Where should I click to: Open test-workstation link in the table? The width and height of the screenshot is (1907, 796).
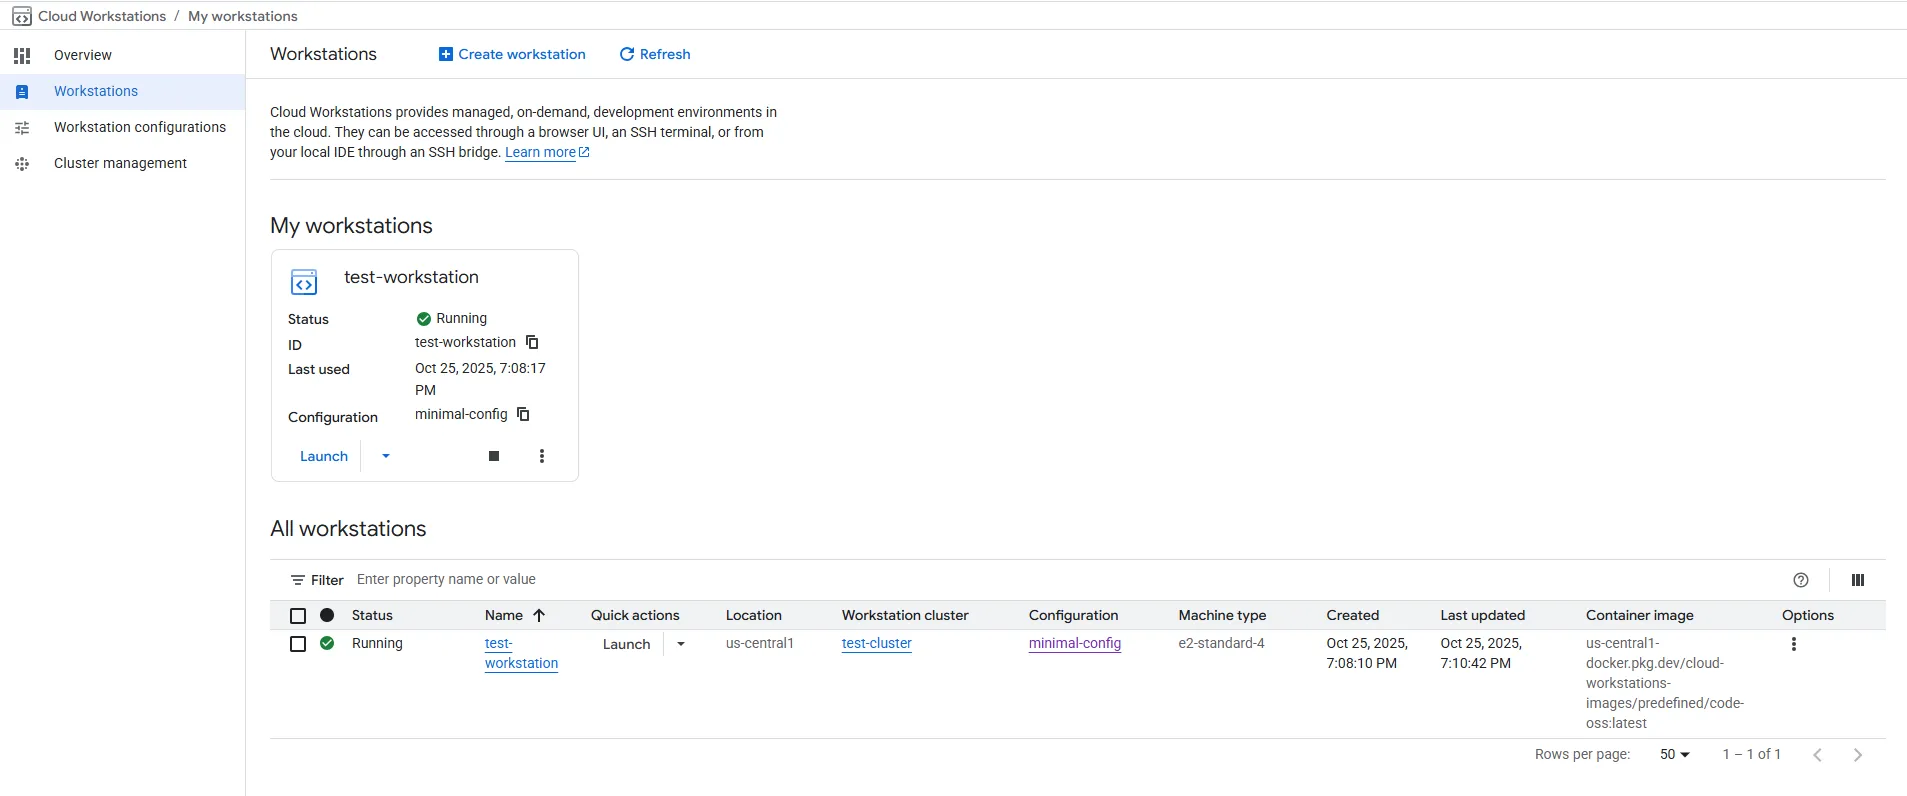(521, 654)
